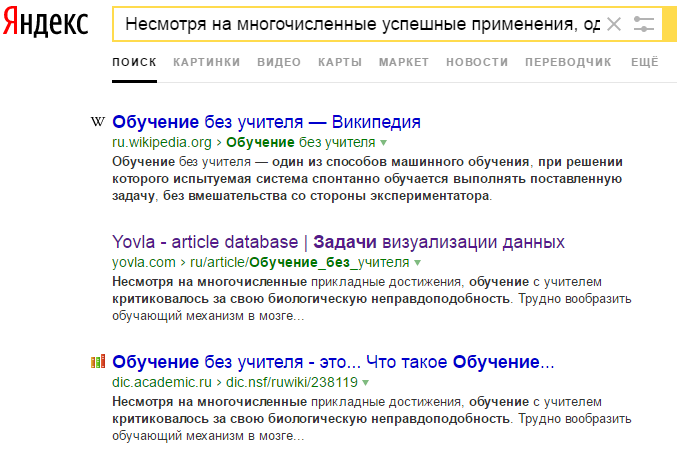The image size is (677, 452).
Task: Expand dropdown arrow after Wikipedia result URL
Action: click(383, 142)
